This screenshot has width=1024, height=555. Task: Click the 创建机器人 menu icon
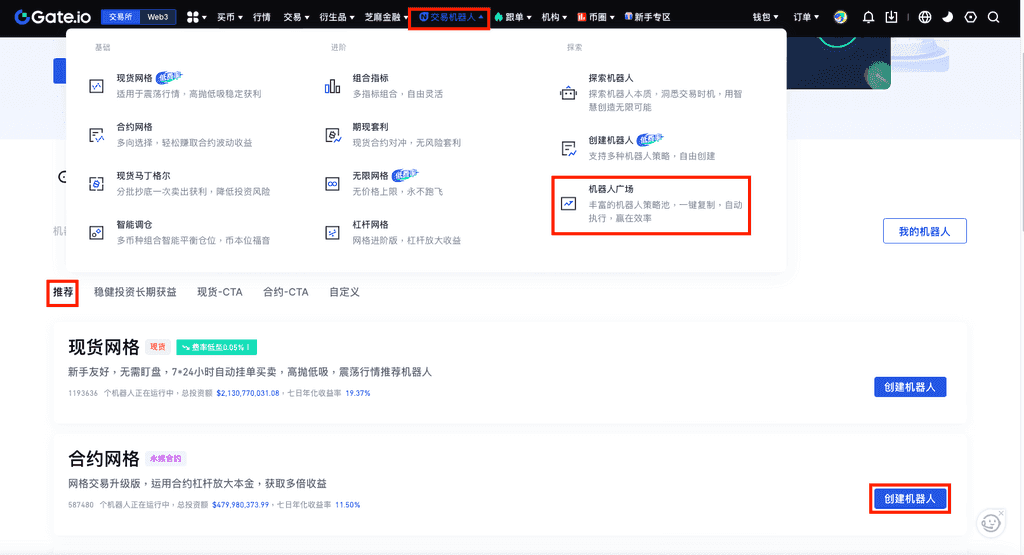click(568, 149)
